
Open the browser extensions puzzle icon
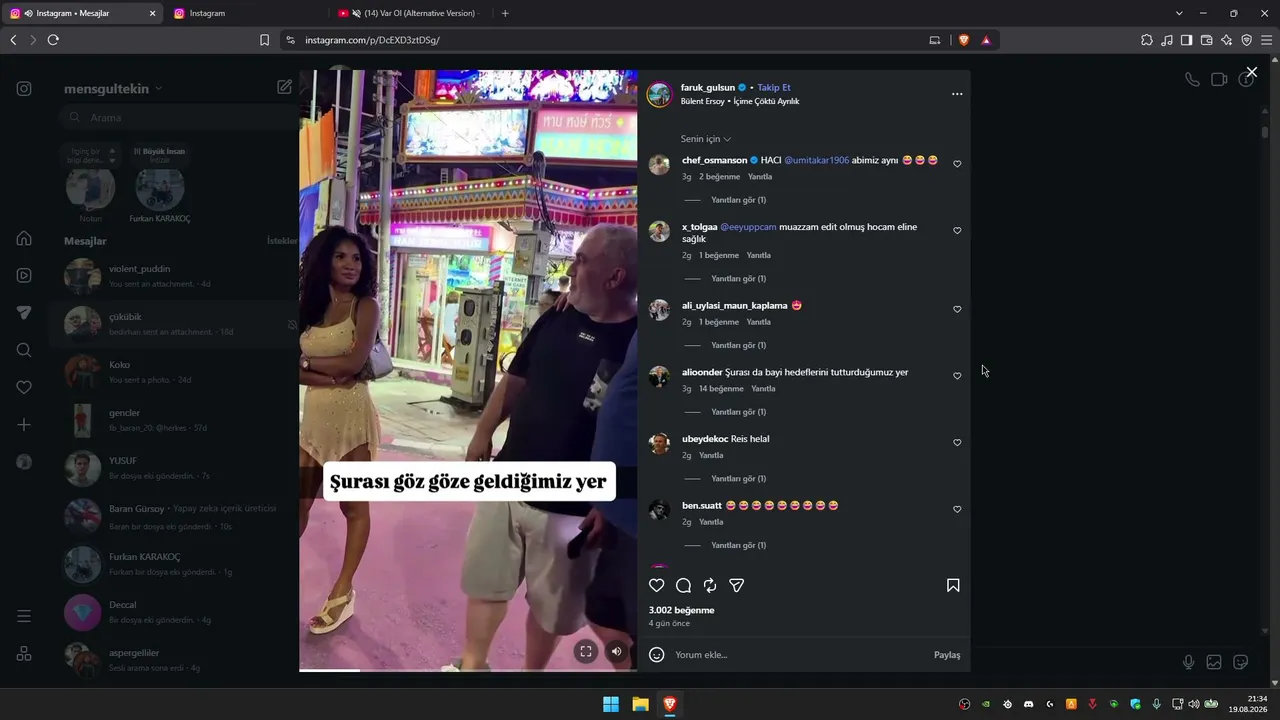1147,40
